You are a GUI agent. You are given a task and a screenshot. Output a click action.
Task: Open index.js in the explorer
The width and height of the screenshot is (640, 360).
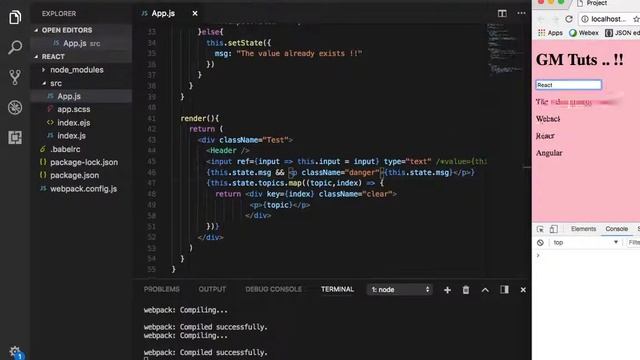tap(71, 136)
